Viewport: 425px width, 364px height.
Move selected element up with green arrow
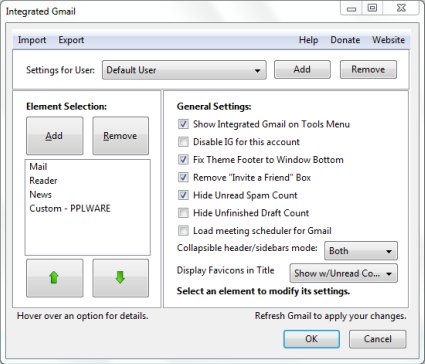pyautogui.click(x=55, y=278)
